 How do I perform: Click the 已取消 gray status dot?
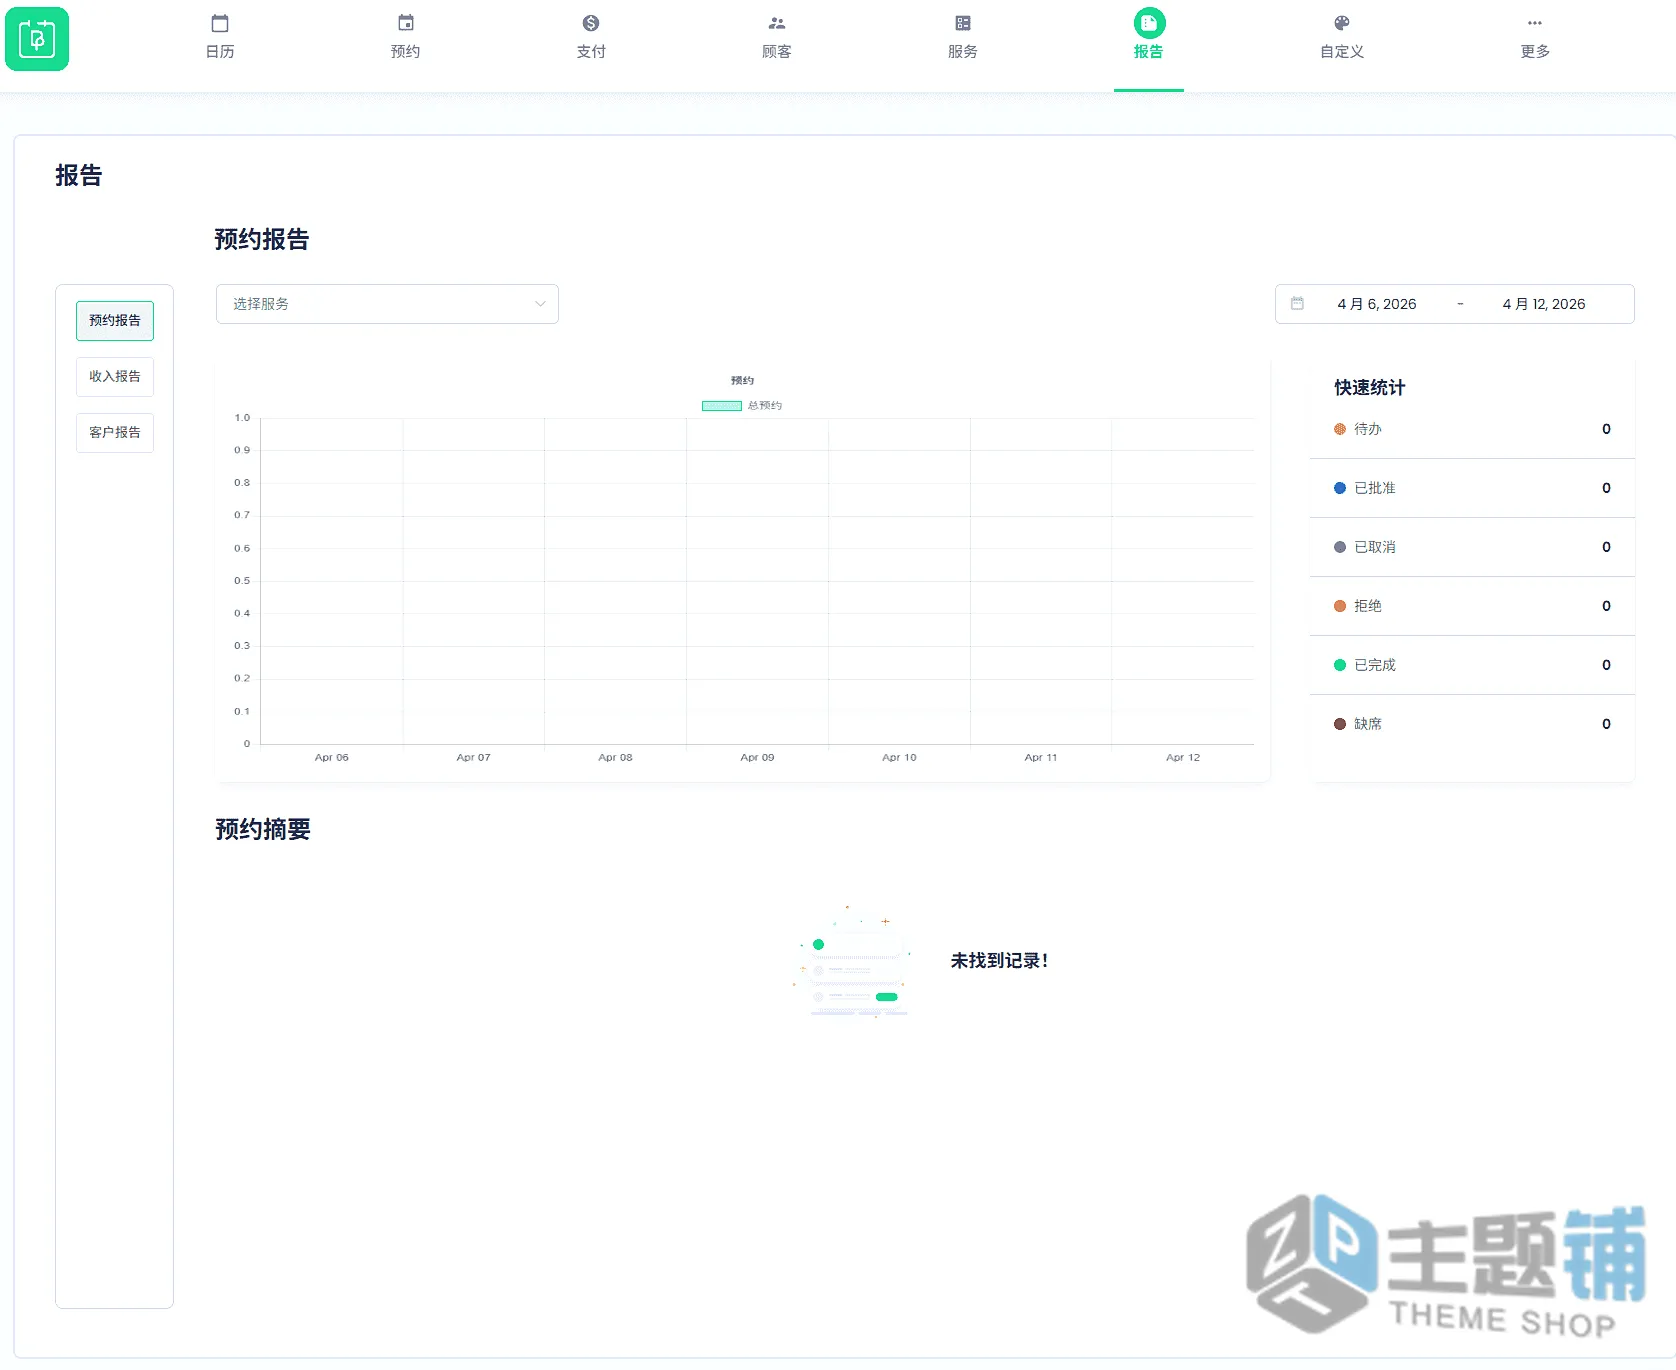[x=1340, y=547]
